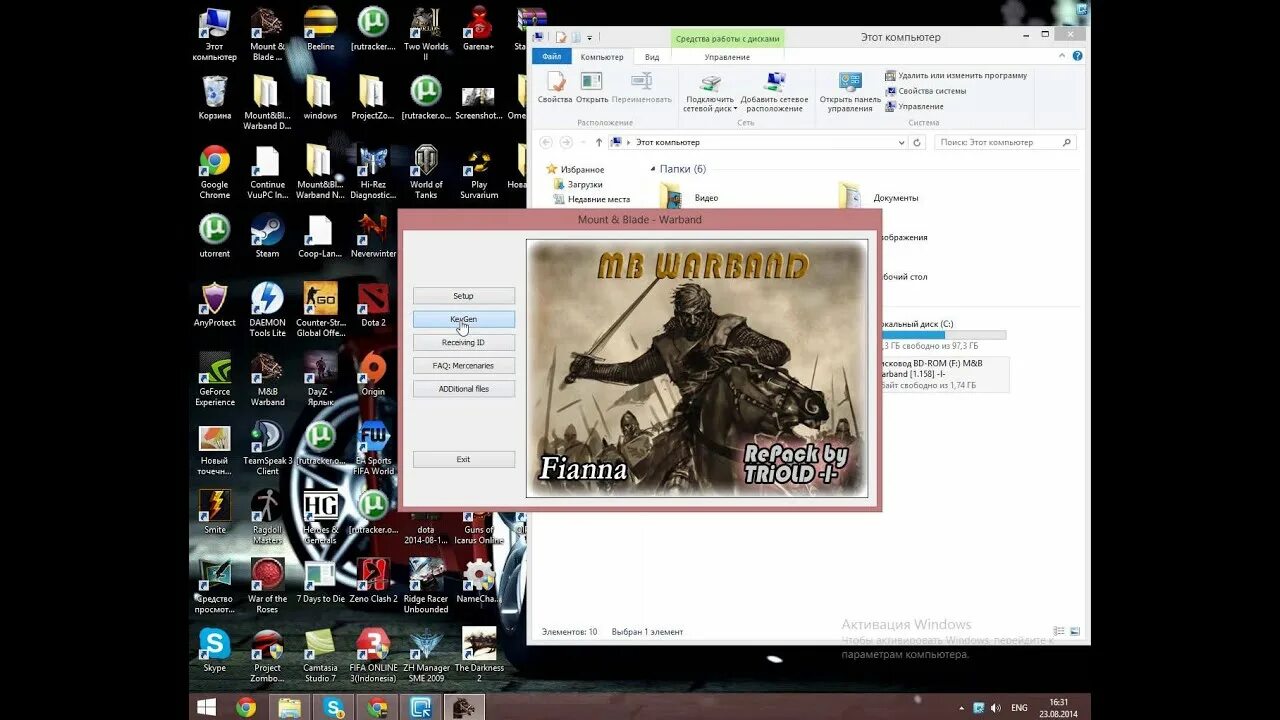Click Удалить или изменить программу

(x=956, y=76)
